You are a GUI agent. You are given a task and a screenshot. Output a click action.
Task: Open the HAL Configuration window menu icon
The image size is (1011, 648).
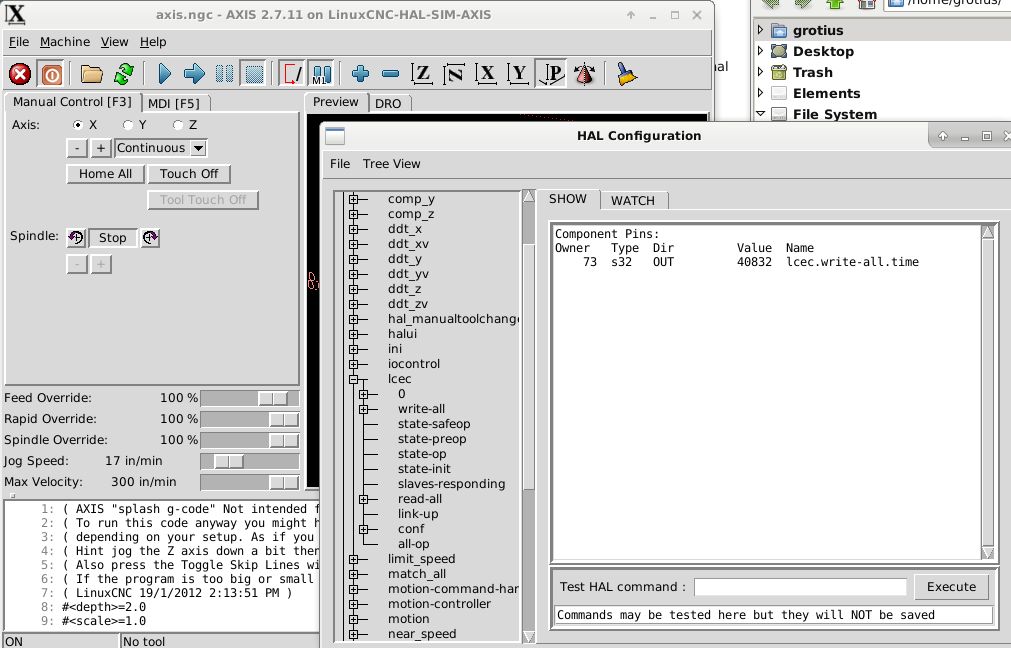click(335, 136)
